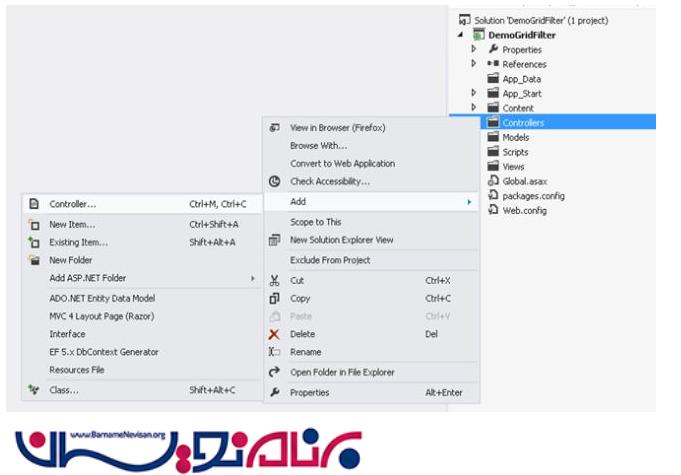Screen dimensions: 681x475
Task: Click the packages.config file icon
Action: click(x=493, y=195)
